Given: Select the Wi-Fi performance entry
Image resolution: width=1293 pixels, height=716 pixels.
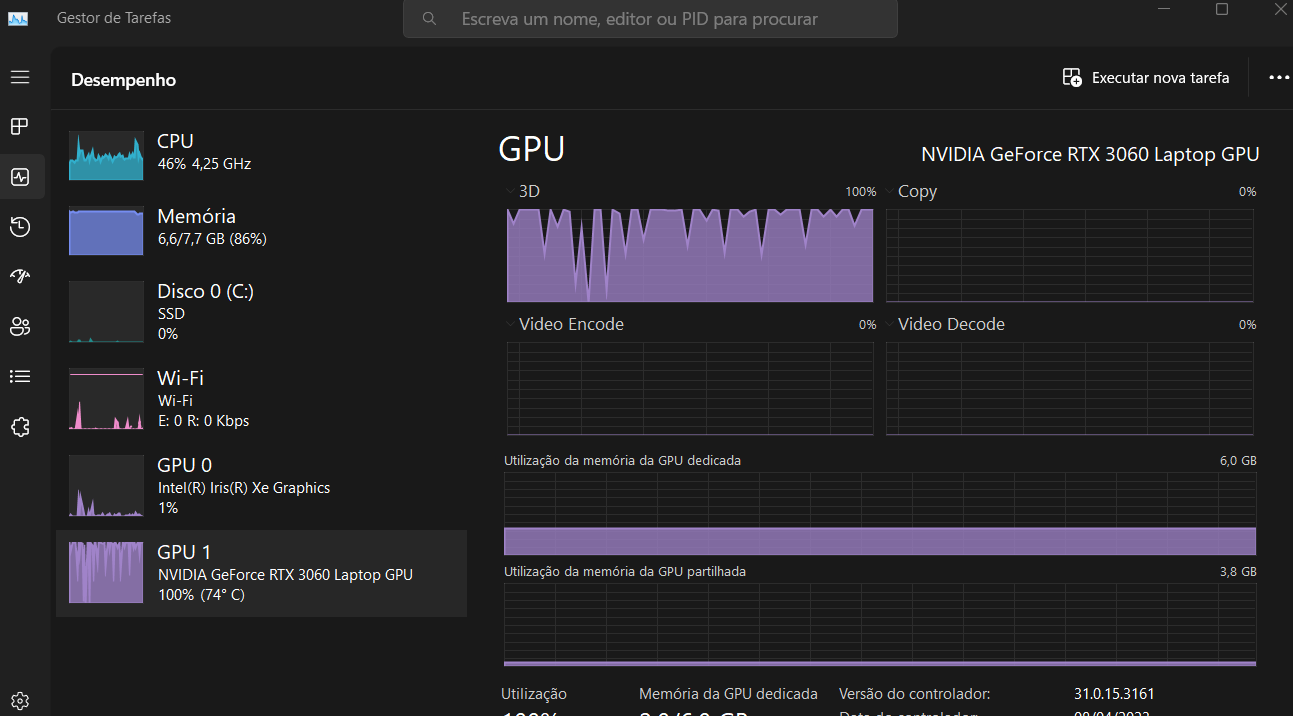Looking at the screenshot, I should point(260,398).
